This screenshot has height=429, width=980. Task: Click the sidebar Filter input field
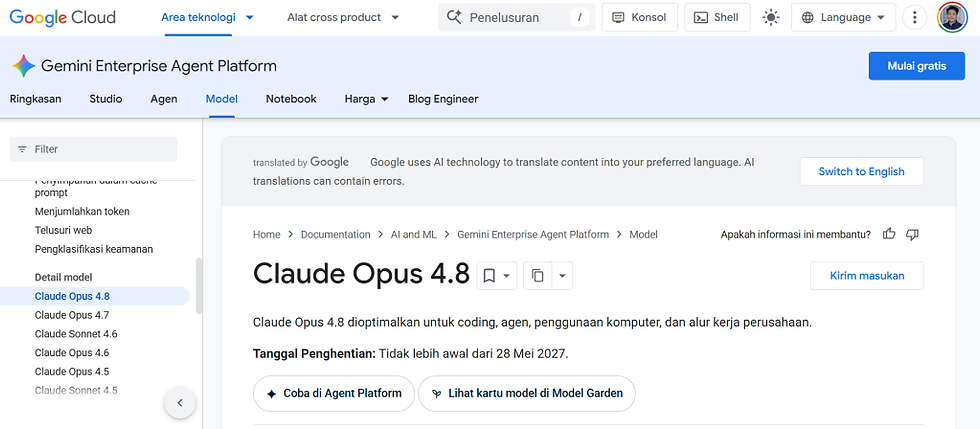[93, 149]
